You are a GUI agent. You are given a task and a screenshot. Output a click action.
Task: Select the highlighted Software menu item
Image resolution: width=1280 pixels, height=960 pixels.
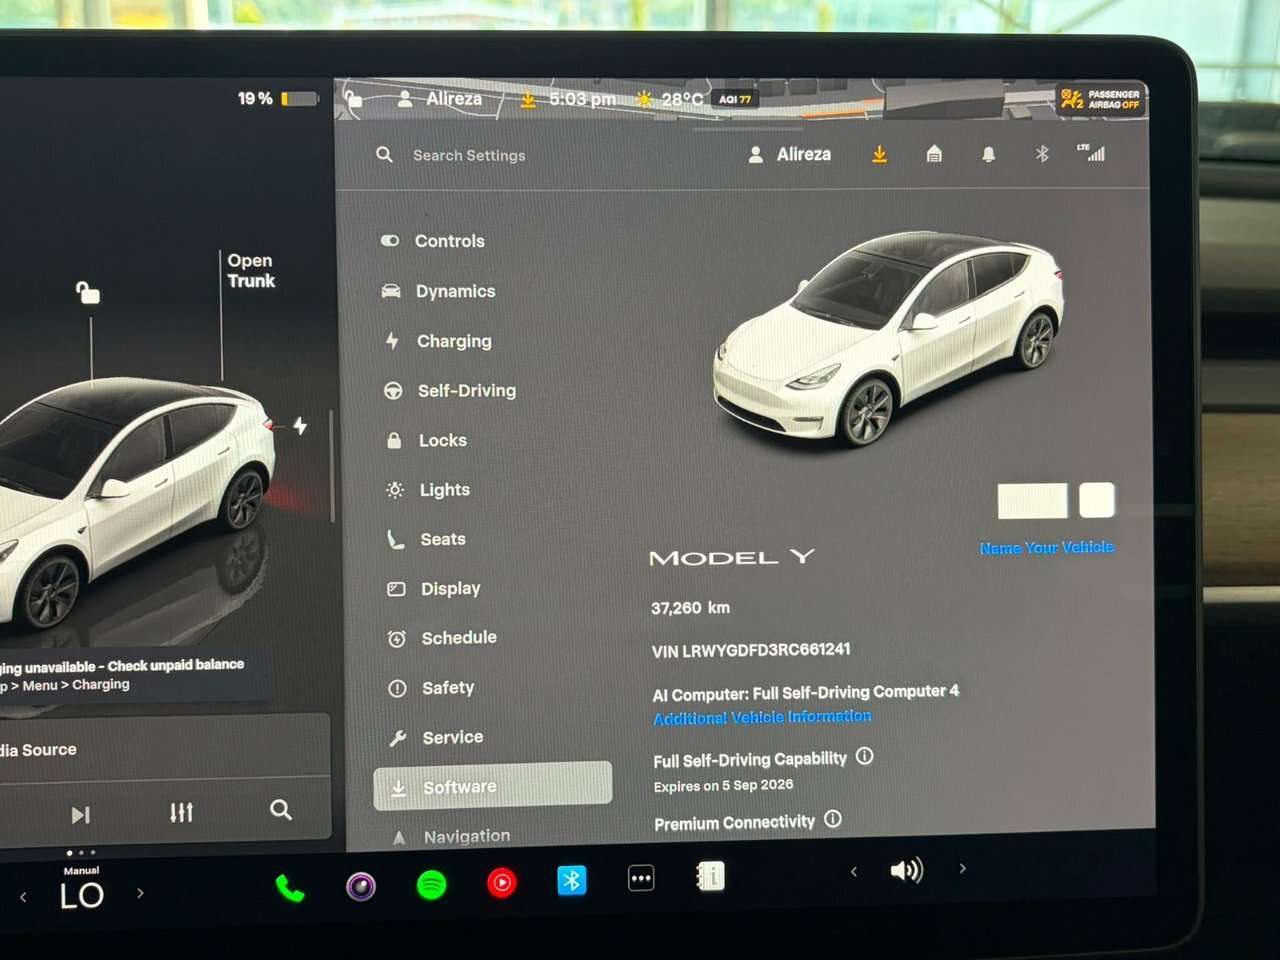pyautogui.click(x=493, y=786)
